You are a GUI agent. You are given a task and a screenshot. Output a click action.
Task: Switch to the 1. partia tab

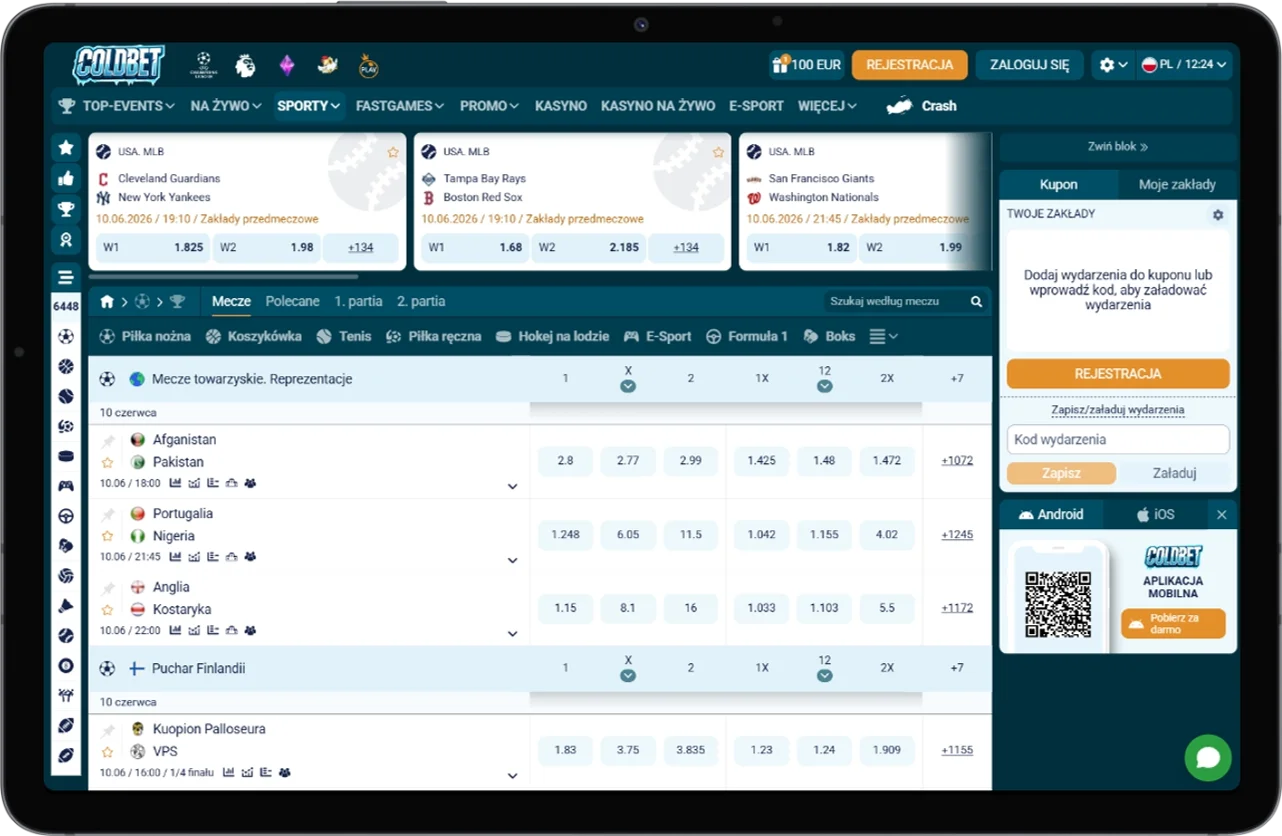pyautogui.click(x=358, y=301)
